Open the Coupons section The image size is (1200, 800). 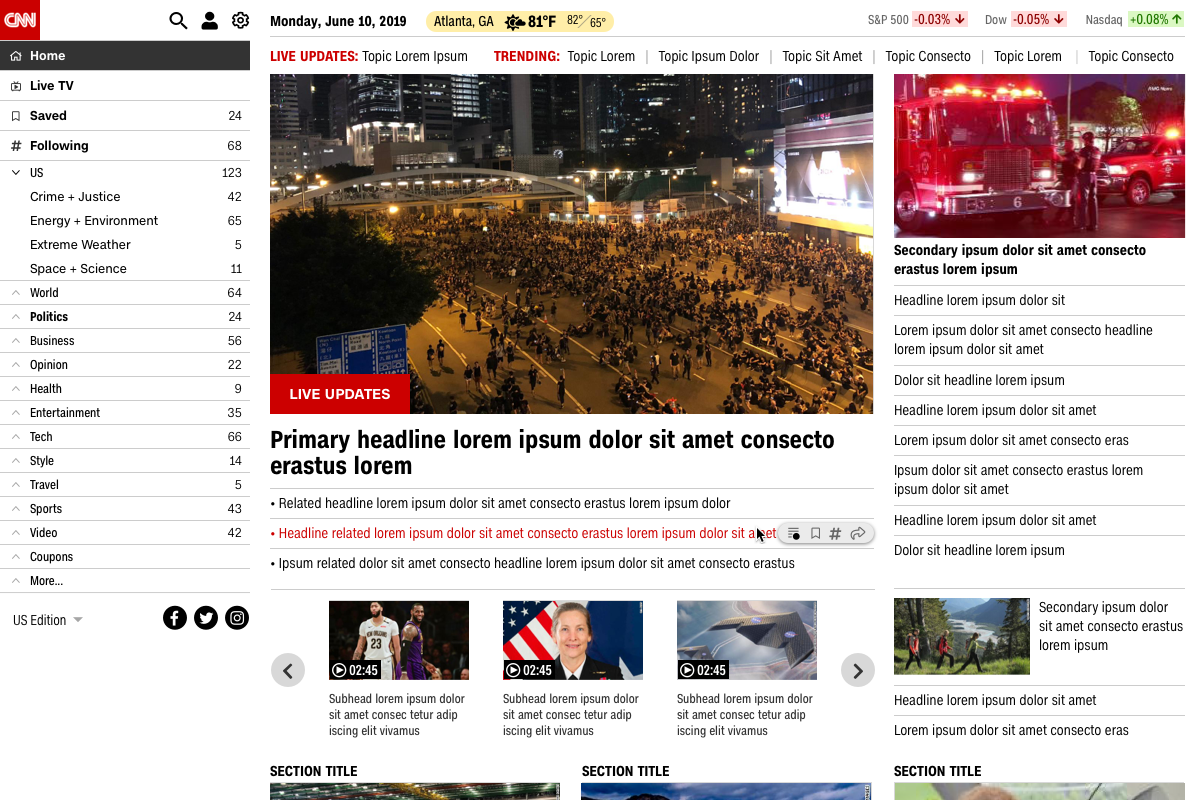125,557
